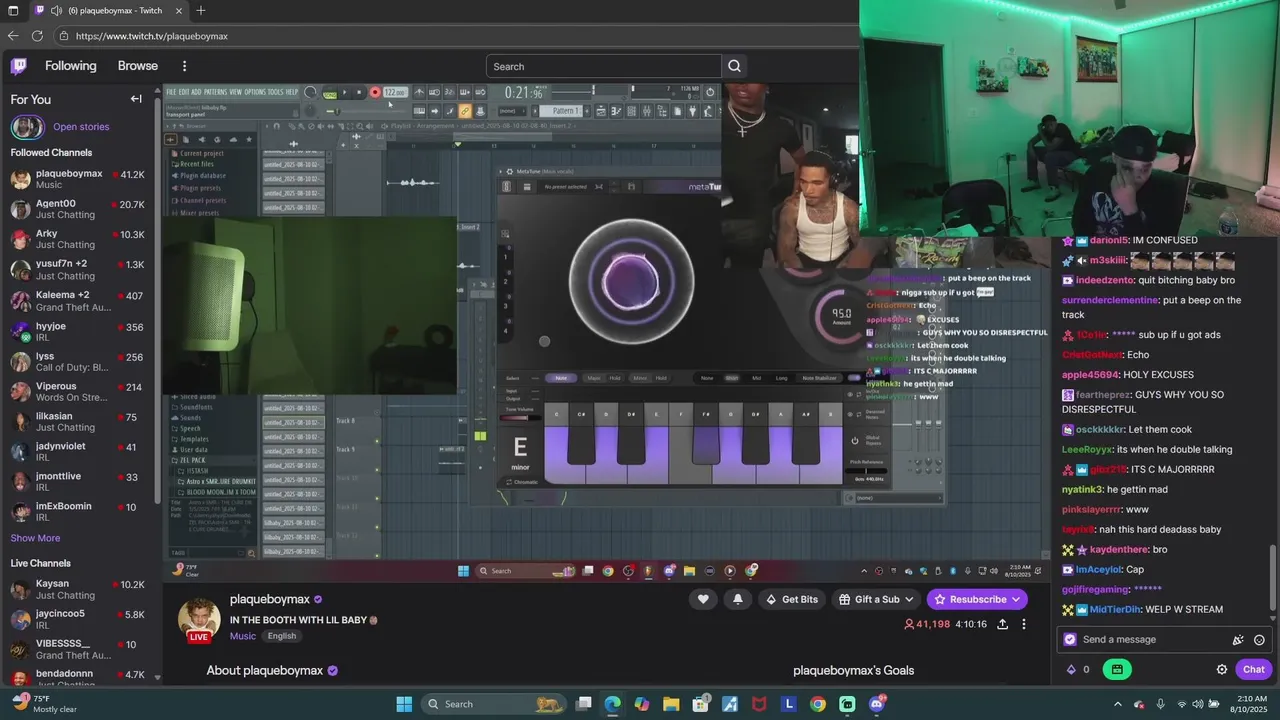Claim the green channel points reward
This screenshot has height=720, width=1280.
(1117, 669)
